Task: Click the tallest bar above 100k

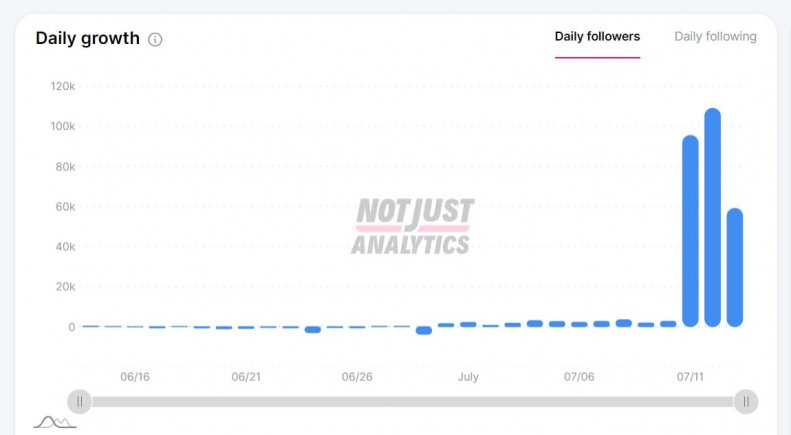Action: click(712, 217)
